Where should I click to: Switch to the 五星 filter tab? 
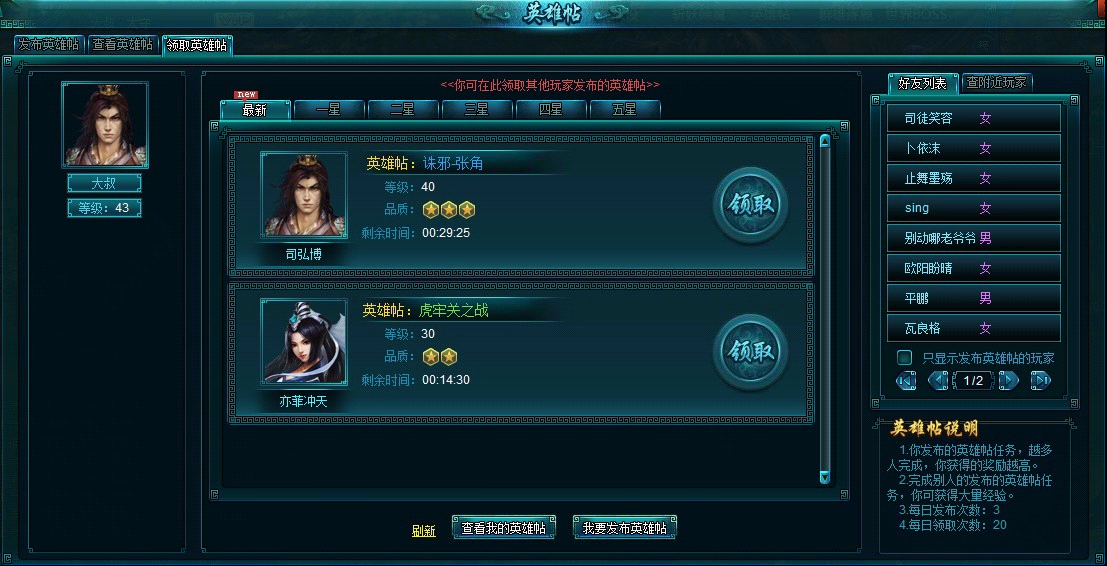[x=625, y=109]
